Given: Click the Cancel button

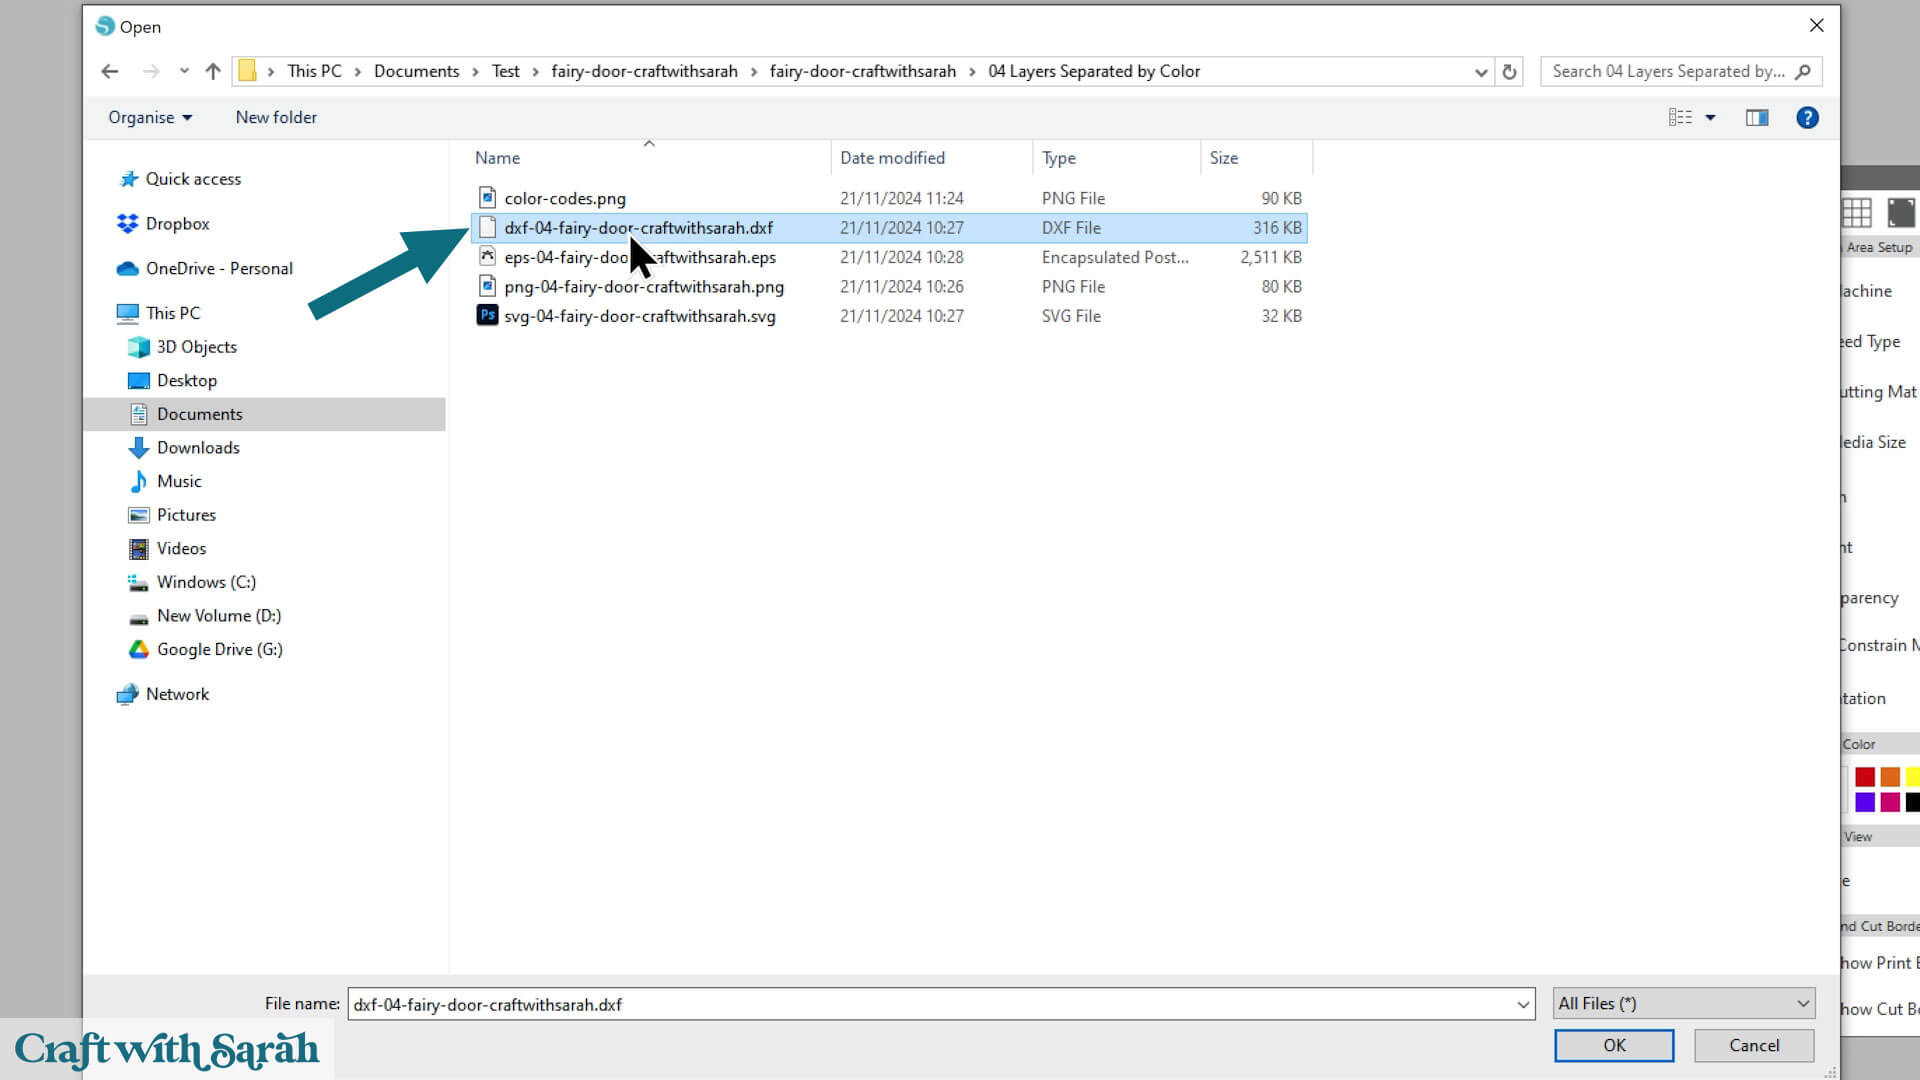Looking at the screenshot, I should coord(1754,1045).
